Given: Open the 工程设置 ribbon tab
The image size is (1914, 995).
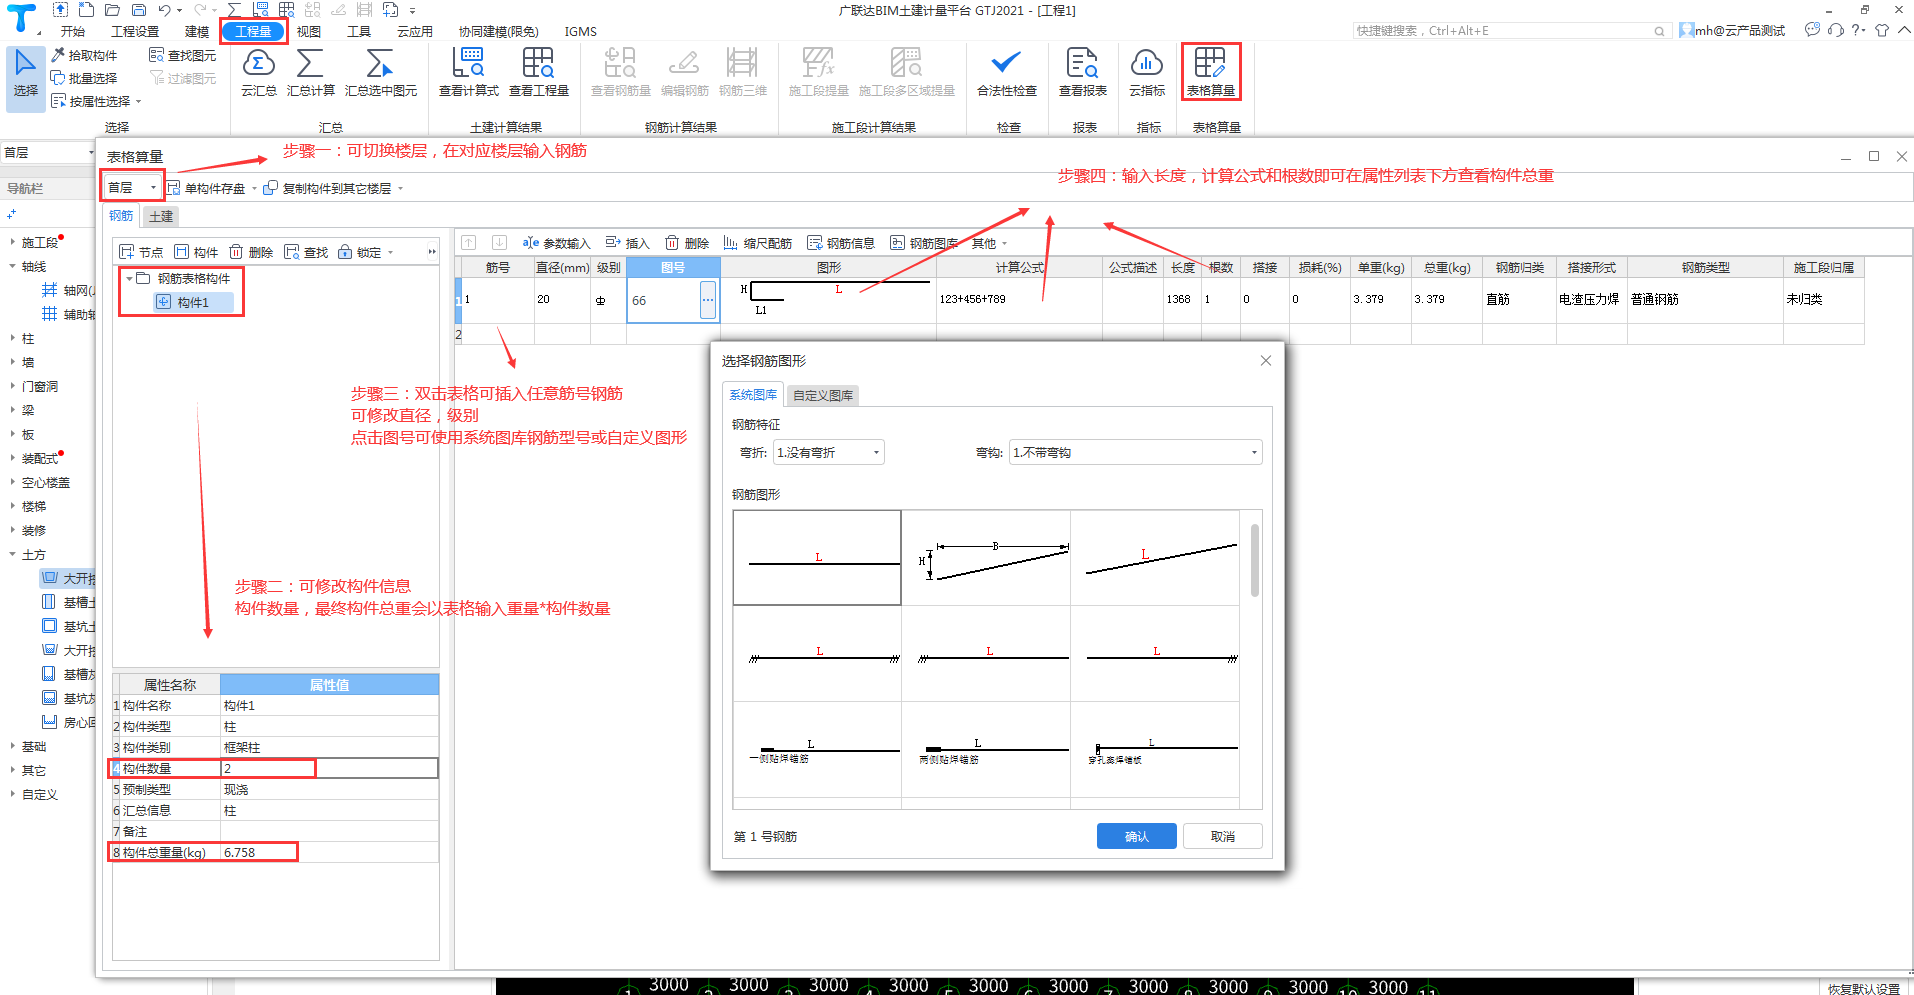Looking at the screenshot, I should [135, 31].
